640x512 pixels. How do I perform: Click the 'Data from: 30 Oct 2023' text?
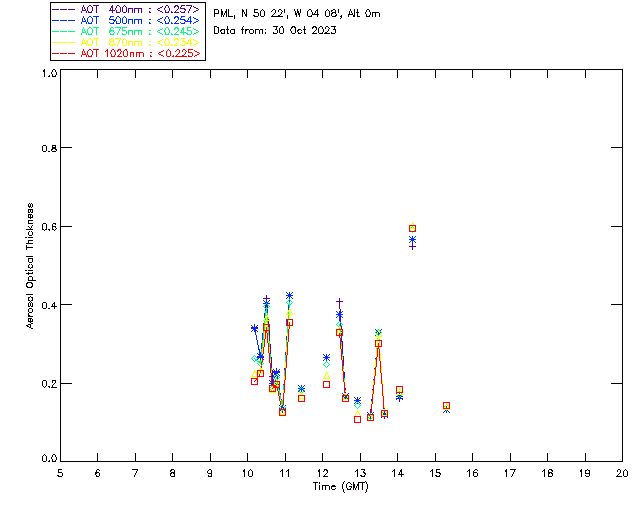(x=275, y=31)
